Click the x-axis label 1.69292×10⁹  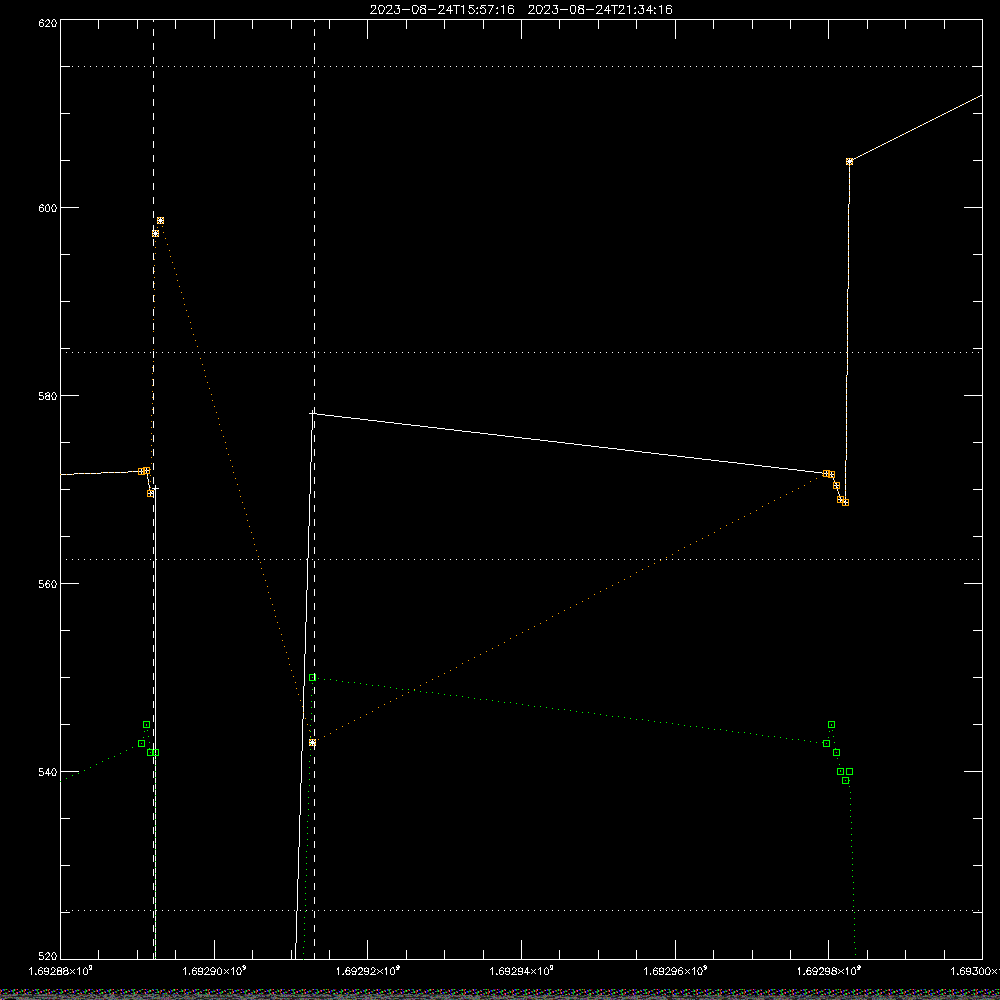[368, 971]
